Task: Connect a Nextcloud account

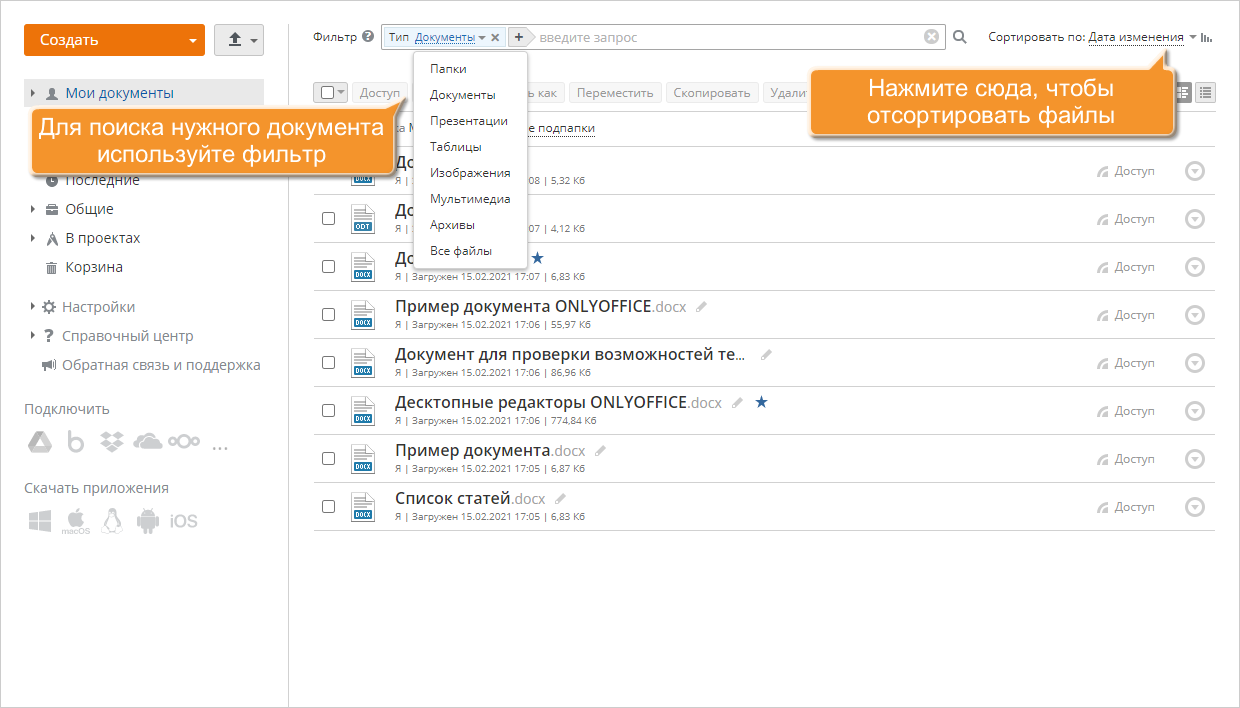Action: tap(184, 441)
